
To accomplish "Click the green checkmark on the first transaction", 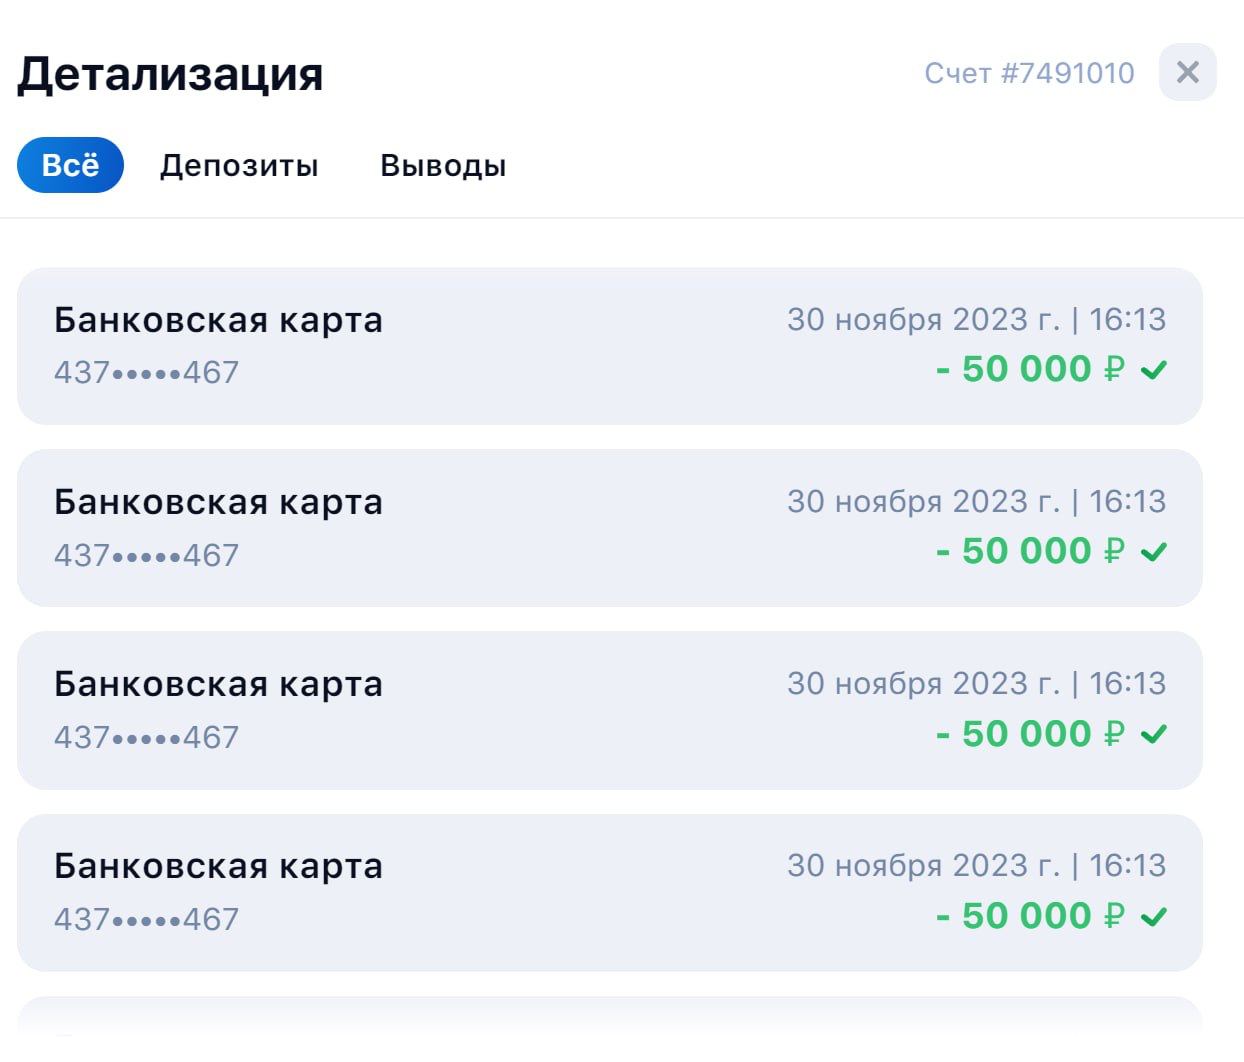I will coord(1153,370).
